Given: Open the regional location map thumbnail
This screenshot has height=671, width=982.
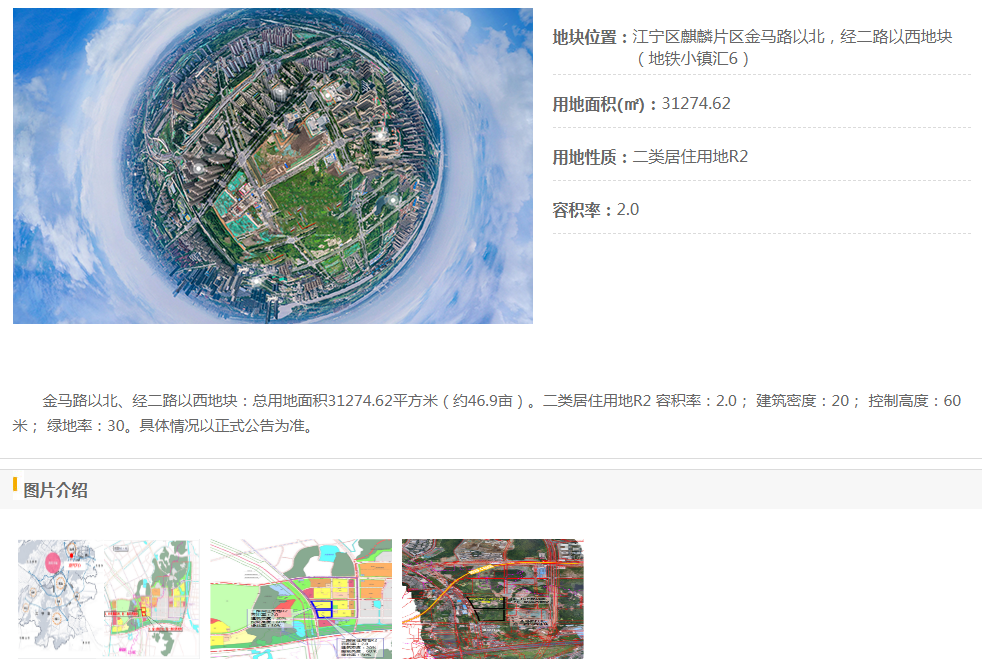Looking at the screenshot, I should click(109, 599).
